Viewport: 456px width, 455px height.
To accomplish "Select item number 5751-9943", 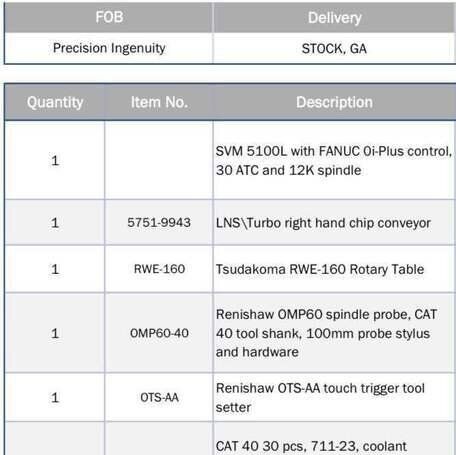I will [x=159, y=222].
